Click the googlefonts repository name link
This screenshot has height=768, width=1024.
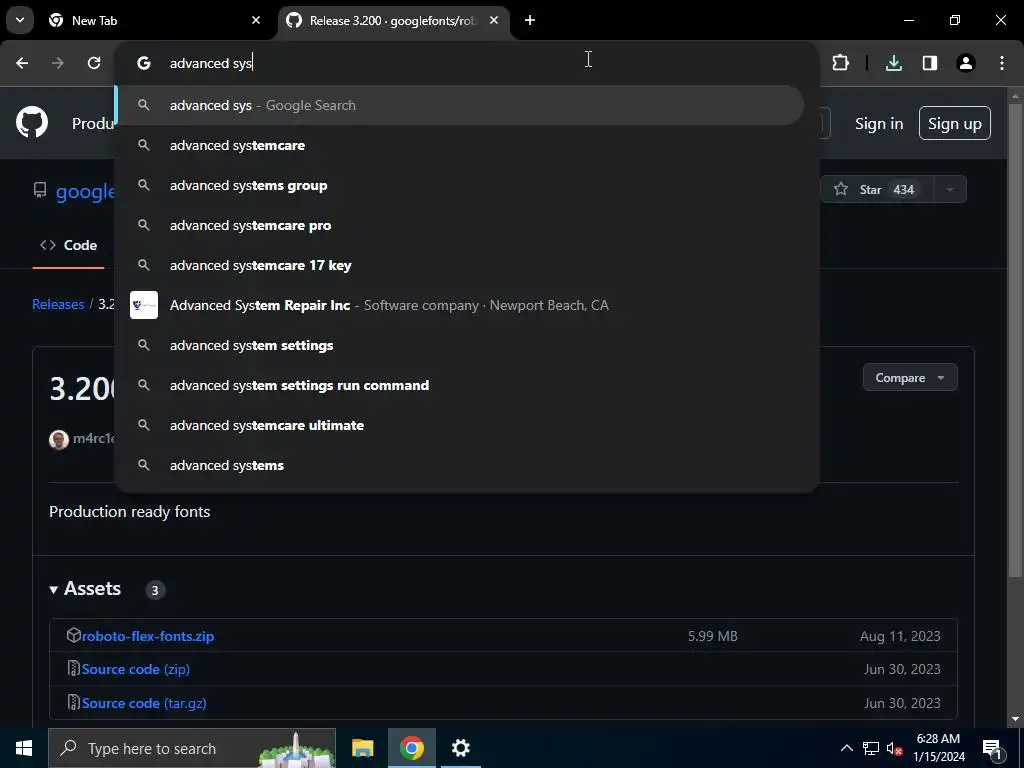pos(85,191)
